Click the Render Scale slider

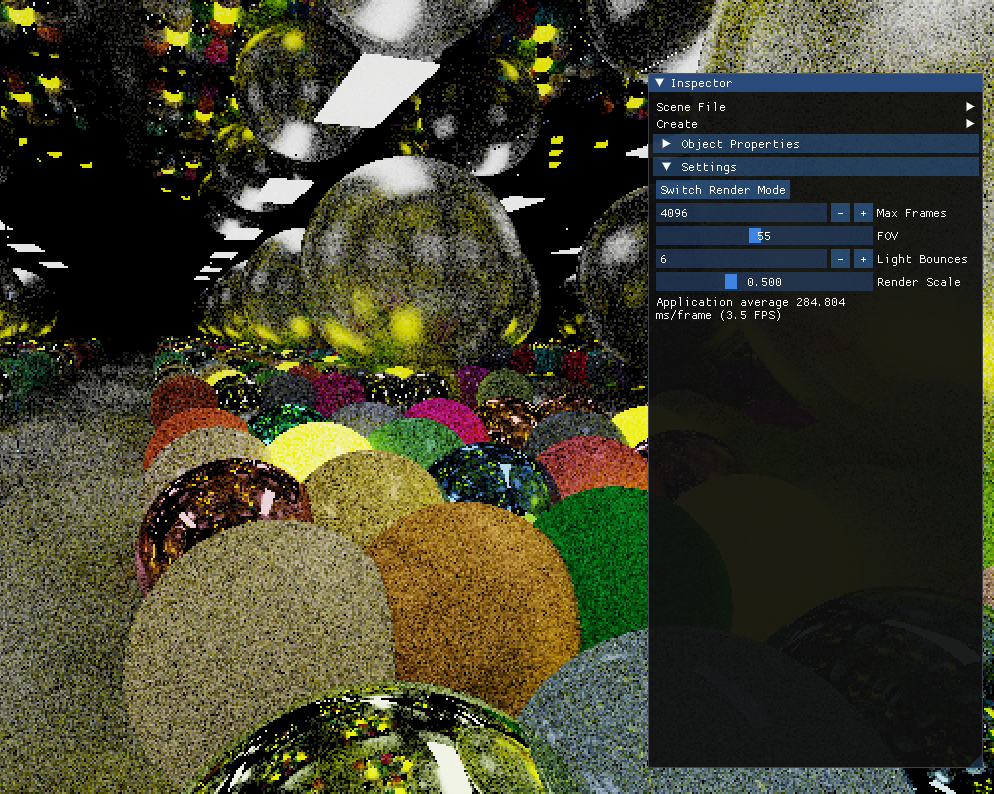click(764, 282)
